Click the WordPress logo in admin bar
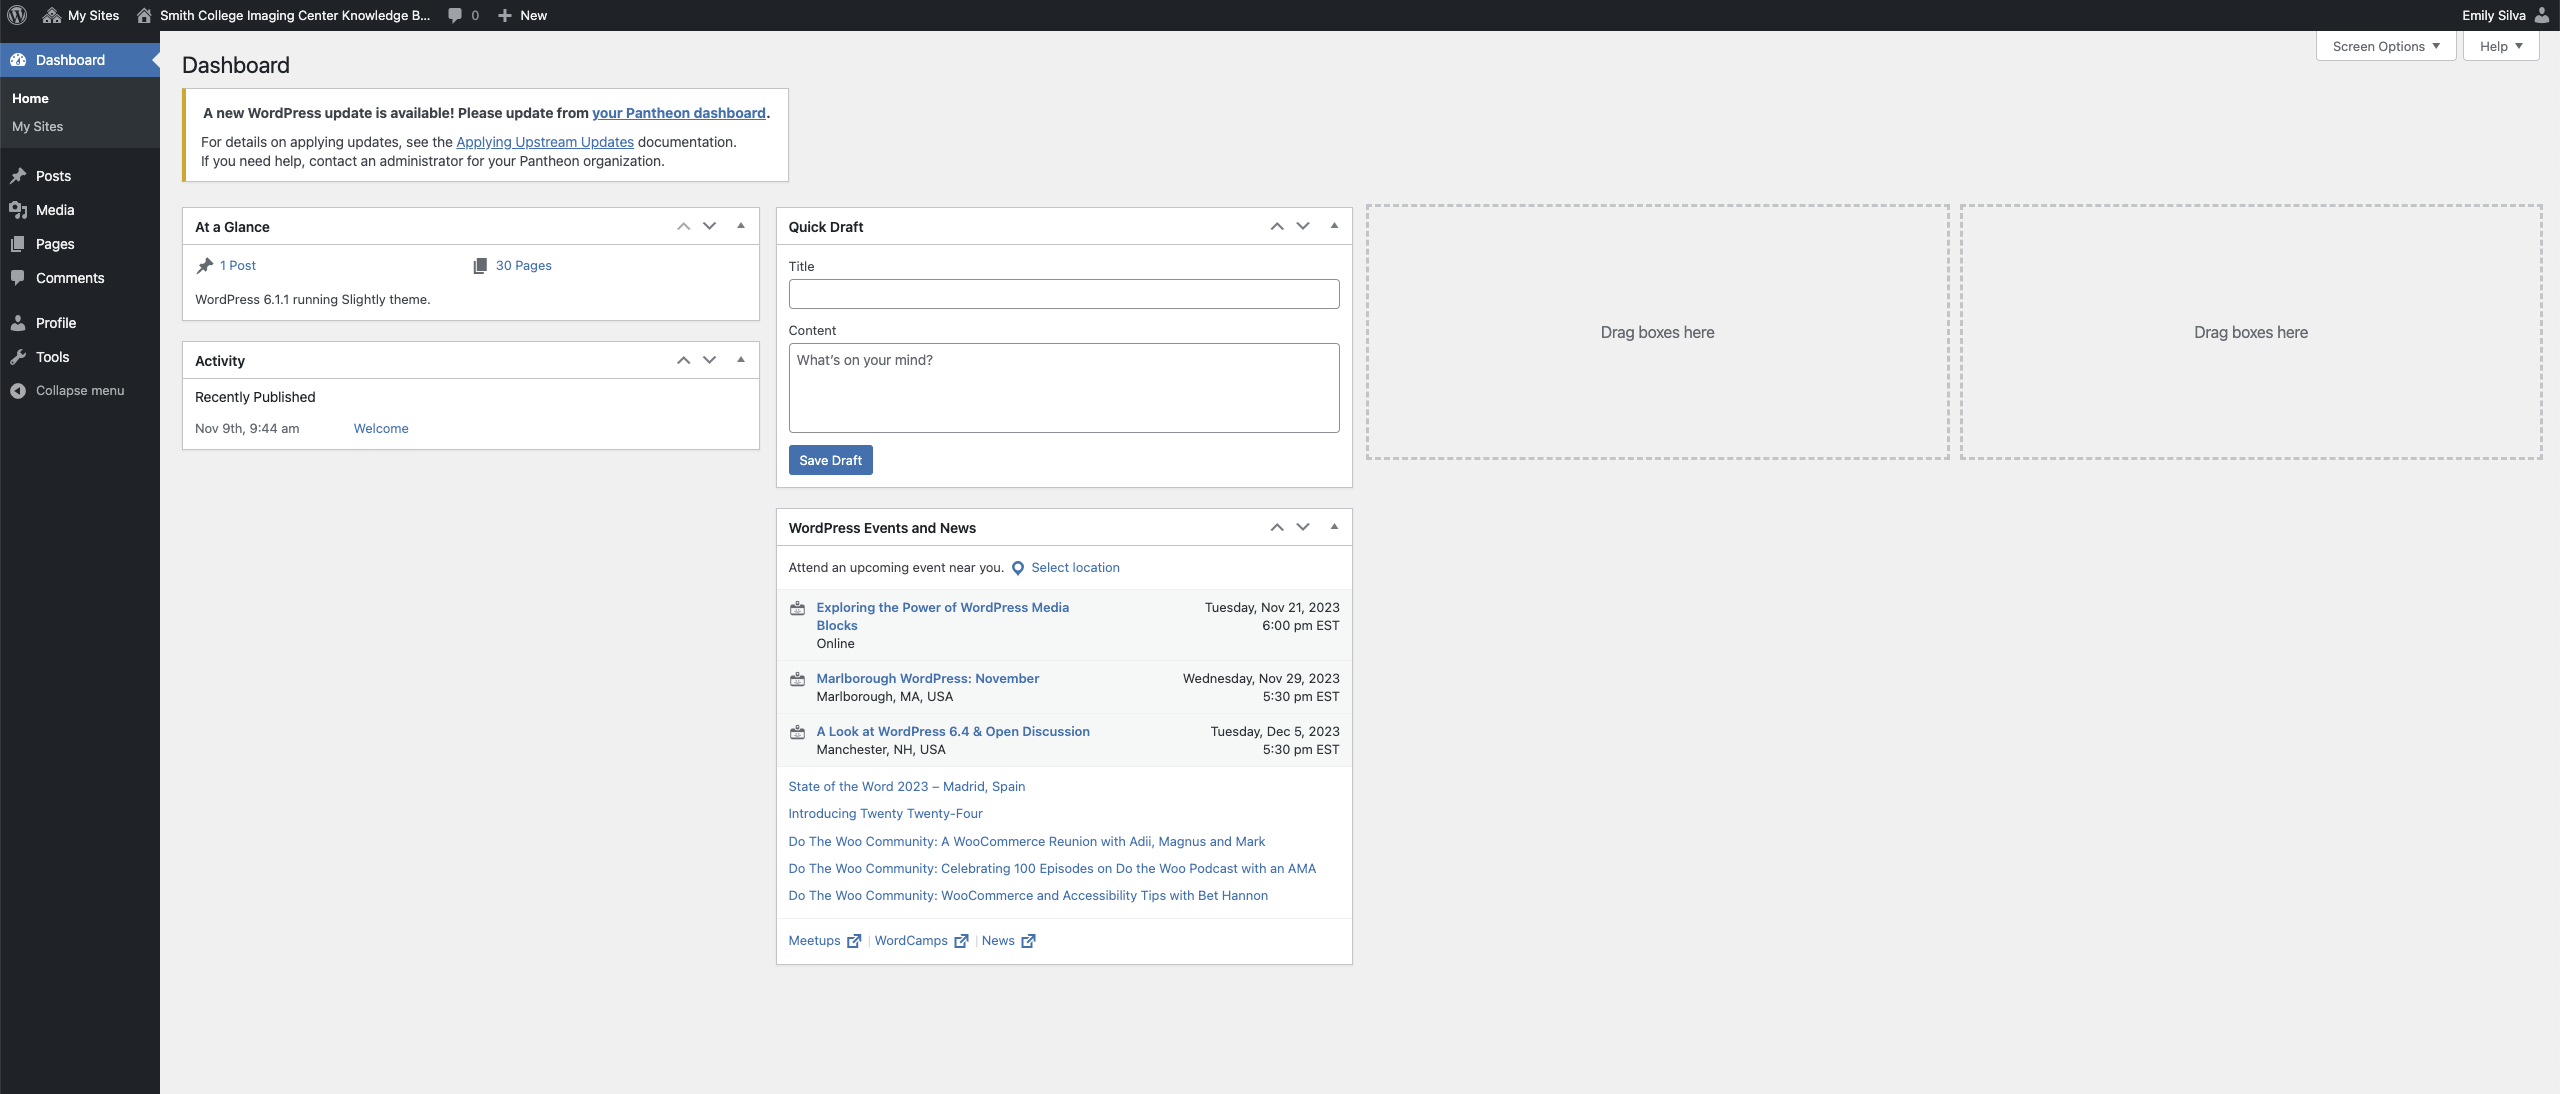Image resolution: width=2560 pixels, height=1094 pixels. click(17, 15)
